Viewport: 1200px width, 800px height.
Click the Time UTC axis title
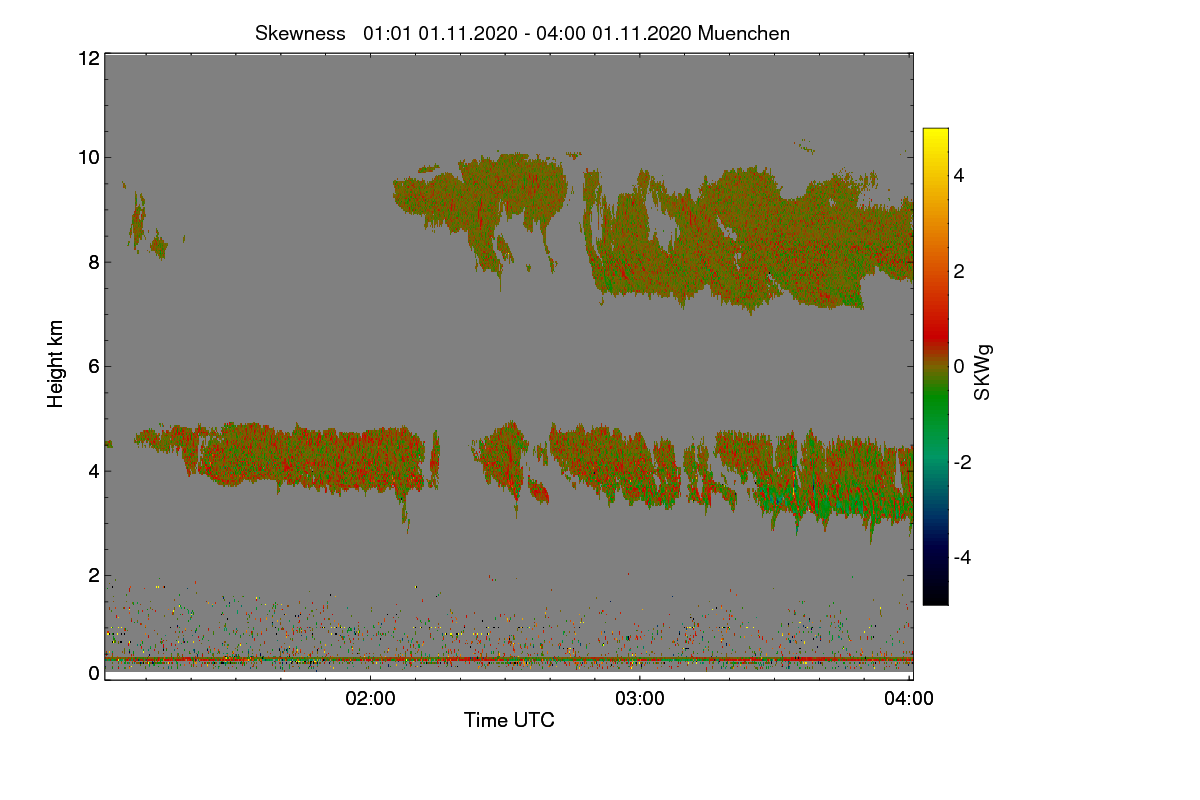click(x=509, y=720)
